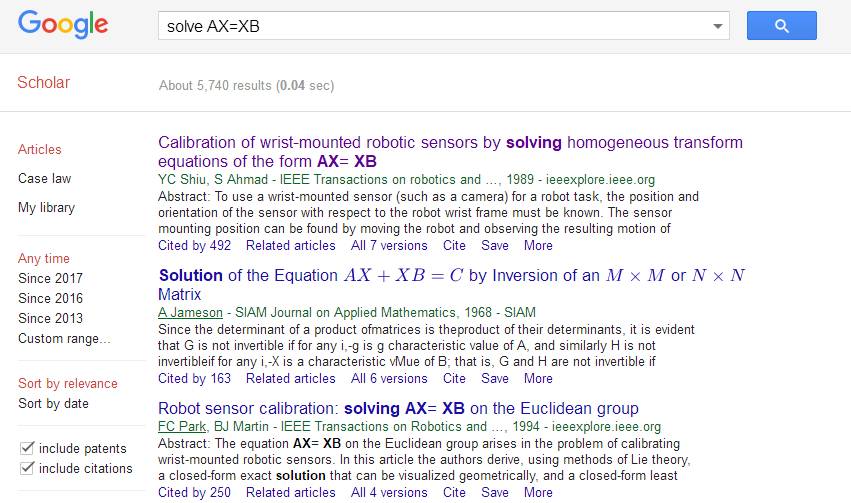
Task: Filter results Since 2016
Action: click(x=50, y=298)
